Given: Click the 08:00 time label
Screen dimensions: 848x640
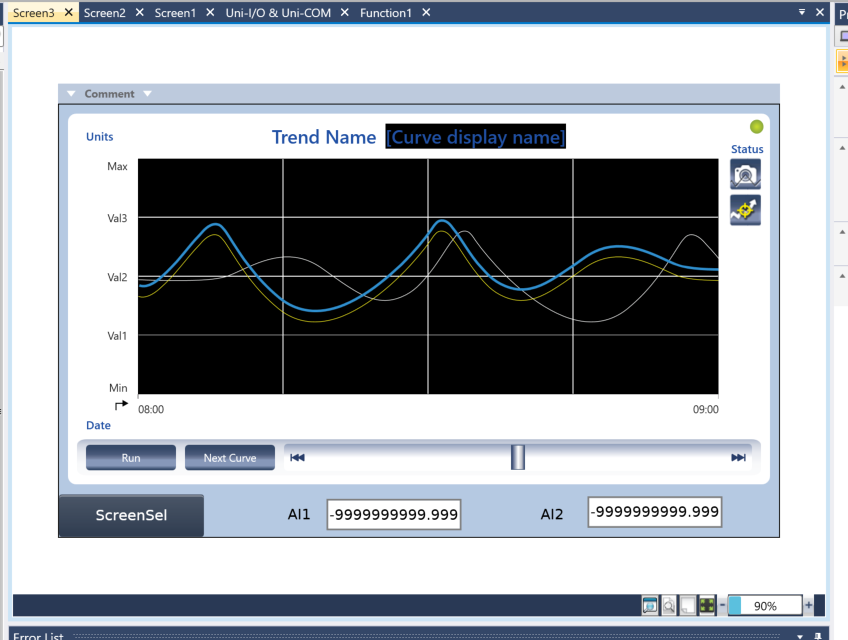Looking at the screenshot, I should [x=151, y=410].
